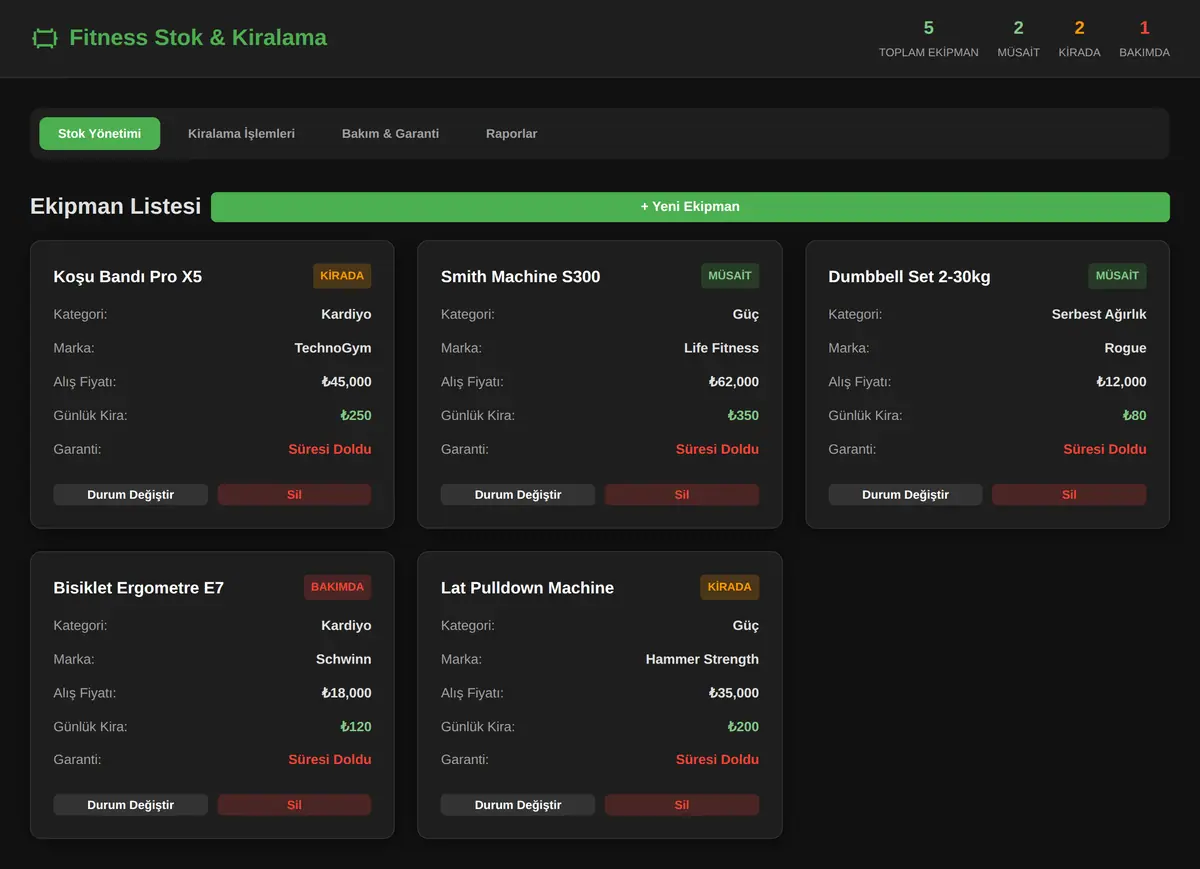Viewport: 1200px width, 869px height.
Task: Click the Dumbbell Set 2-30kg title
Action: click(x=909, y=277)
